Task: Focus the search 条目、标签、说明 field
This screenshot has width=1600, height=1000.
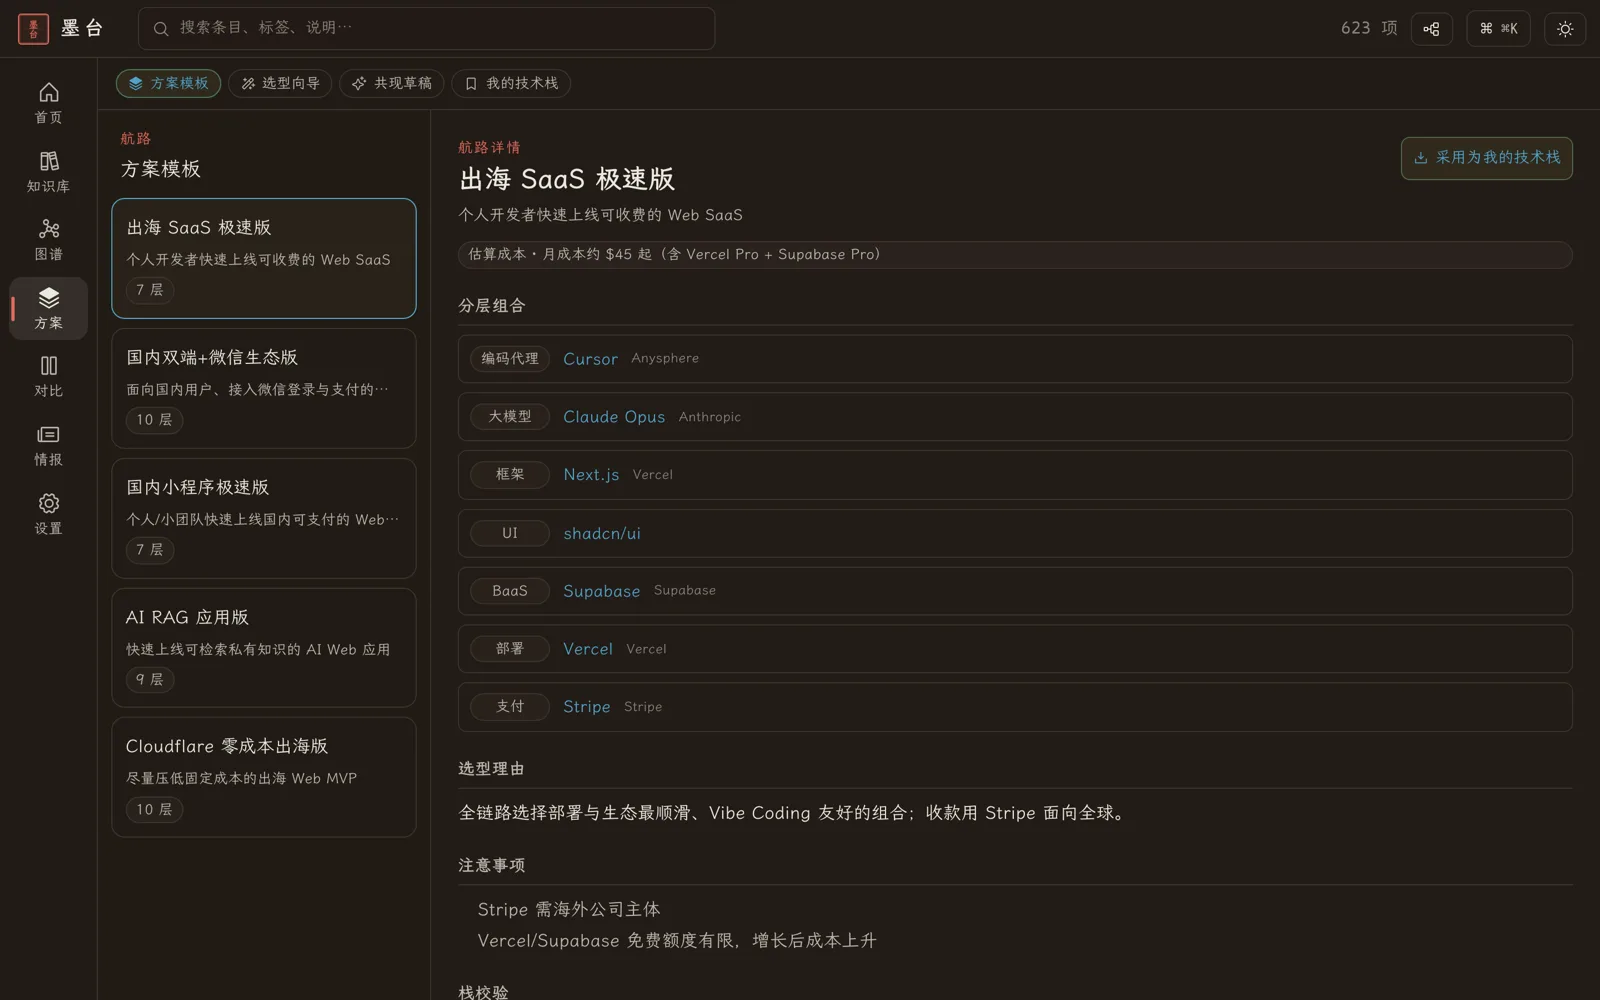Action: [427, 29]
